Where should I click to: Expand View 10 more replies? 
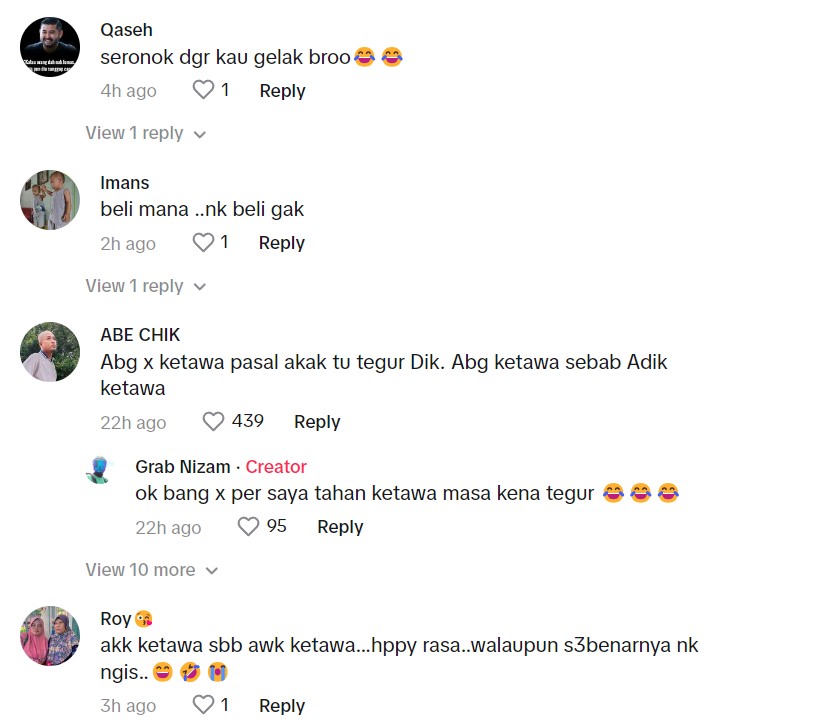point(152,570)
